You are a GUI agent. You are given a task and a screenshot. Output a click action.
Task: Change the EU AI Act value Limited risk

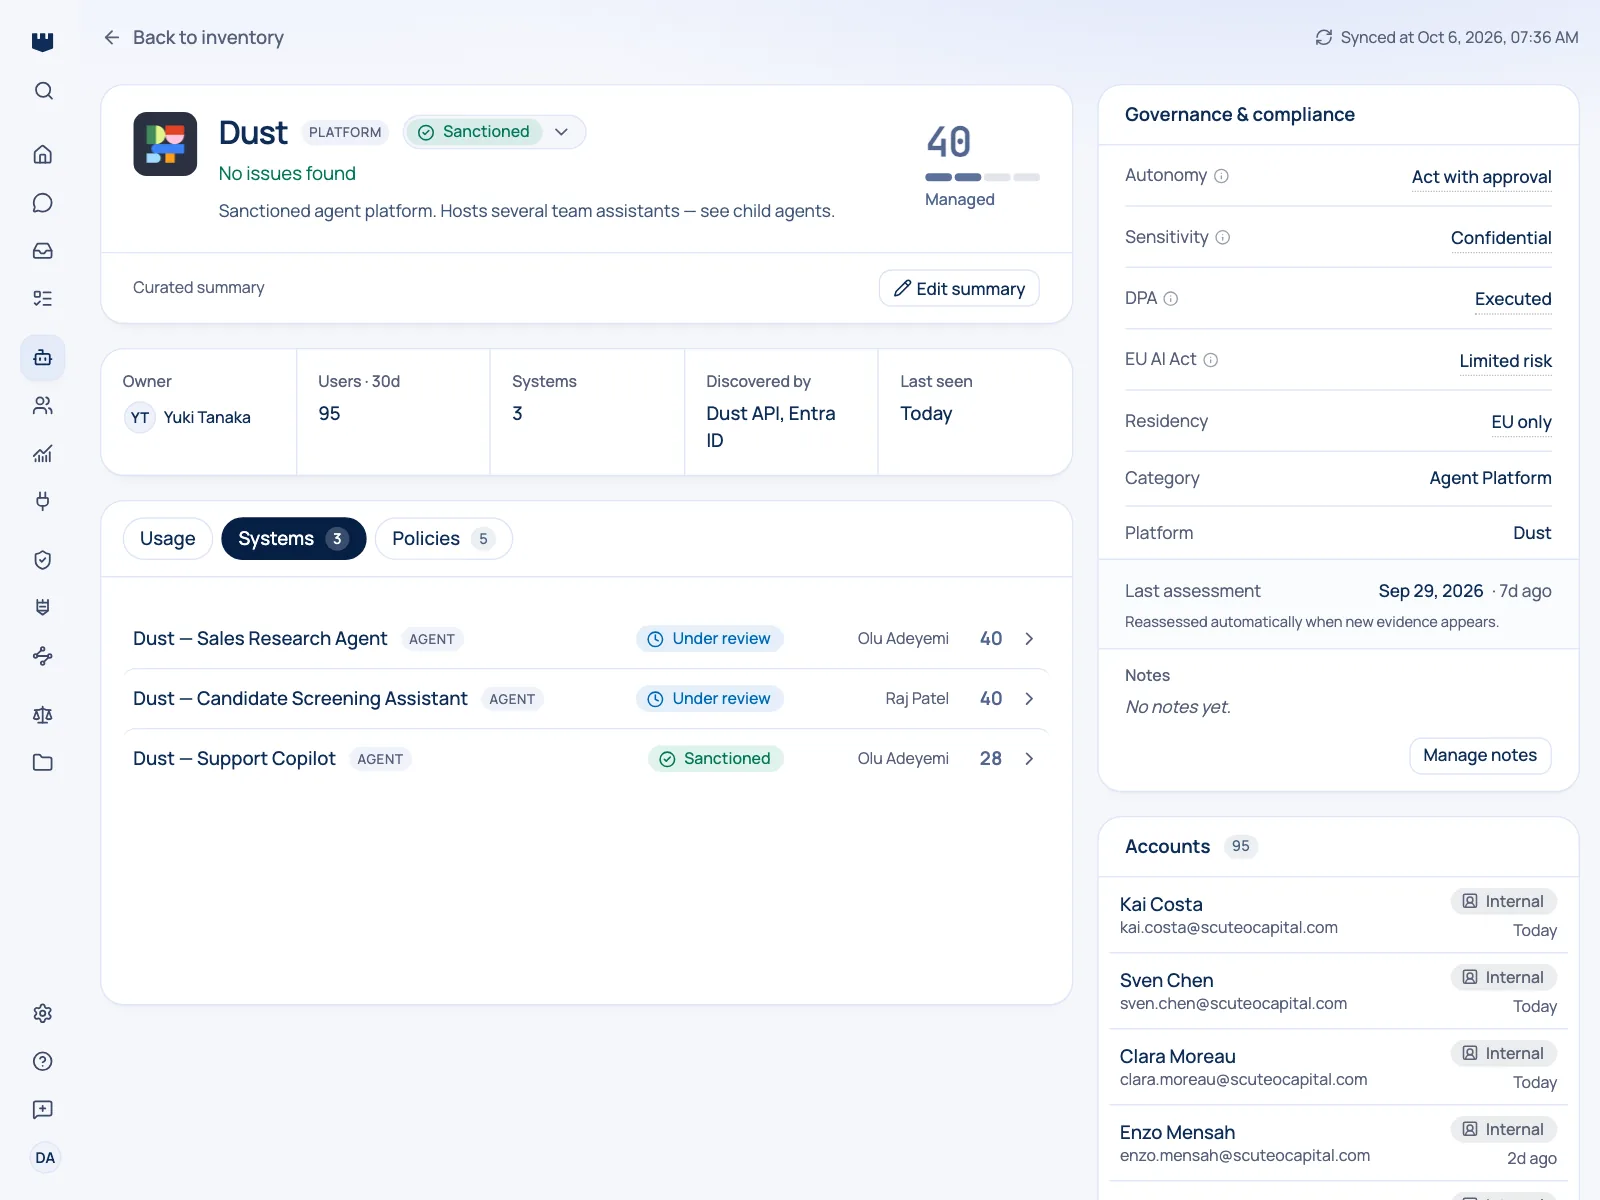point(1505,361)
